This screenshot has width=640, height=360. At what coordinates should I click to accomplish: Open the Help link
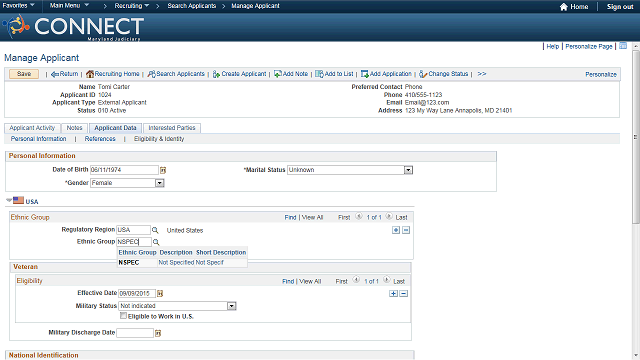[x=553, y=47]
